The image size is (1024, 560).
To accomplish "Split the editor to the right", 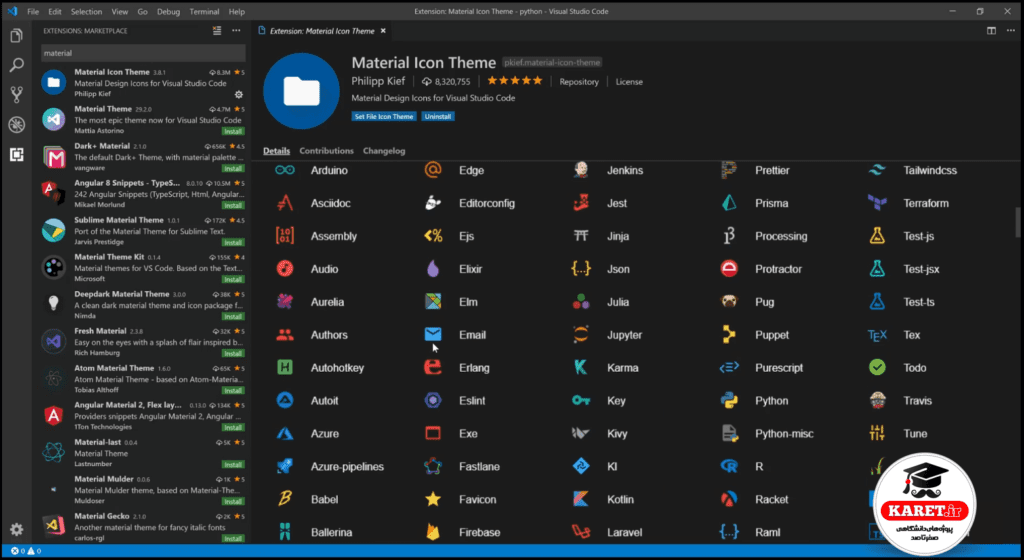I will pos(991,31).
